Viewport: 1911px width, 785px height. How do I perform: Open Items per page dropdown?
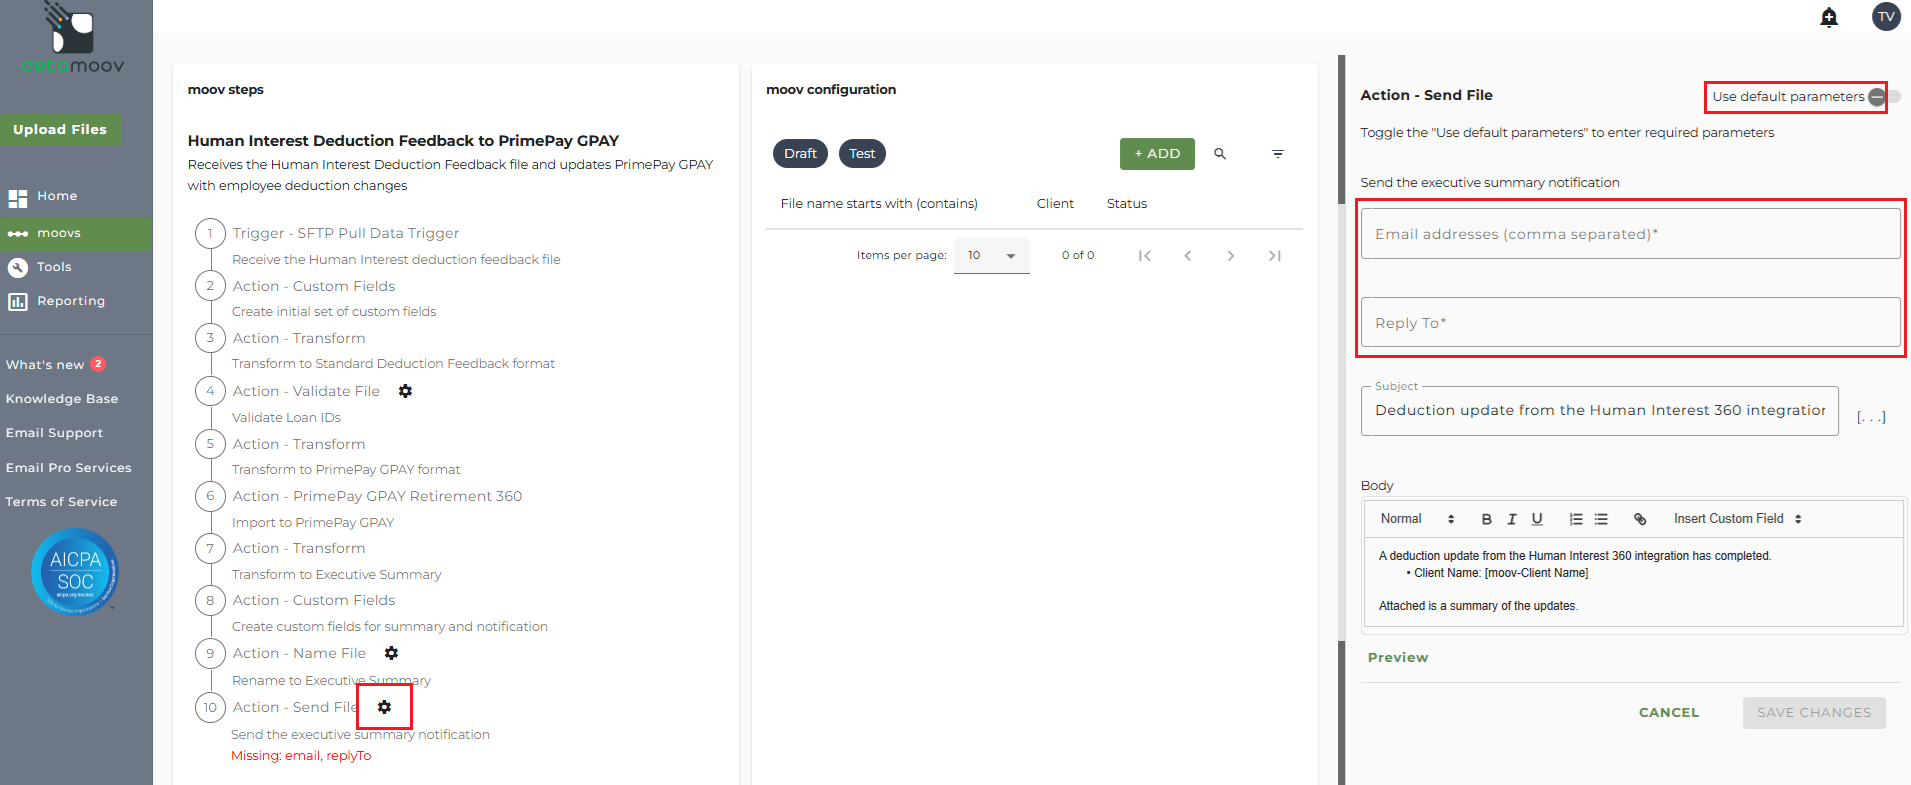pos(992,256)
